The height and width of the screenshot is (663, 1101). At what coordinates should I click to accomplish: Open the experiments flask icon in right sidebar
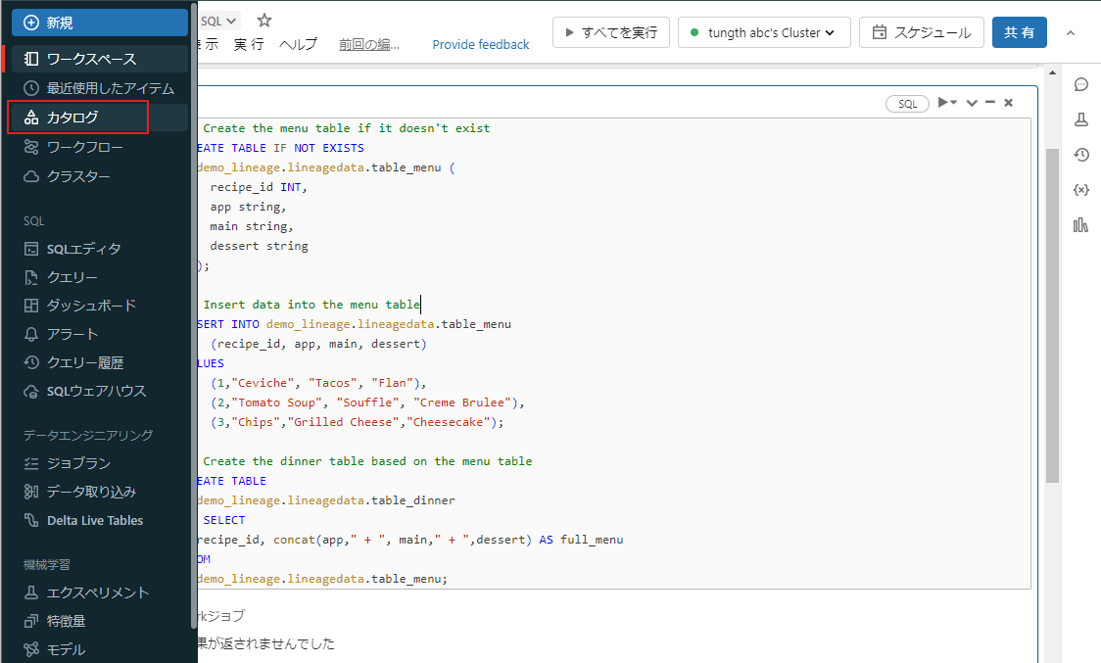(x=1080, y=120)
